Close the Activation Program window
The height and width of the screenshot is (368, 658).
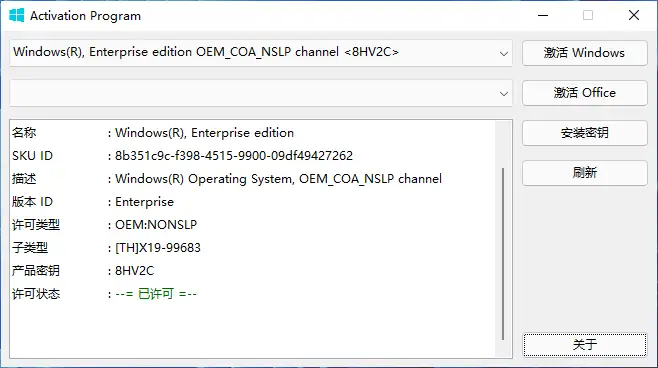click(634, 16)
